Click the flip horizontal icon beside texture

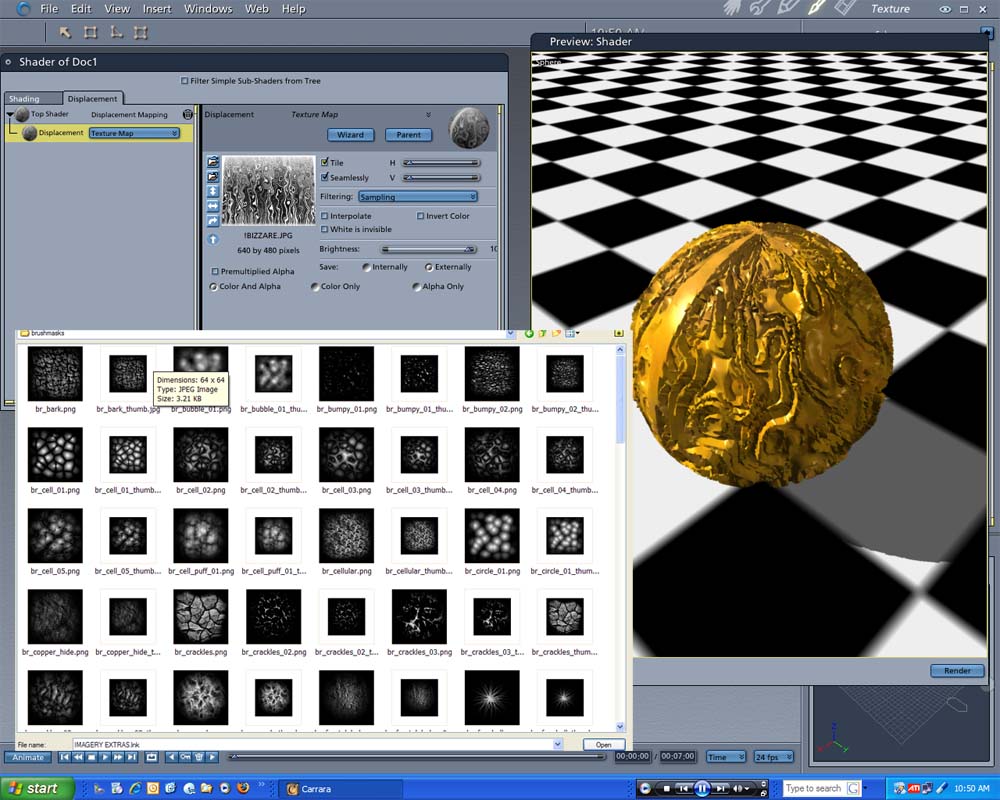(213, 205)
